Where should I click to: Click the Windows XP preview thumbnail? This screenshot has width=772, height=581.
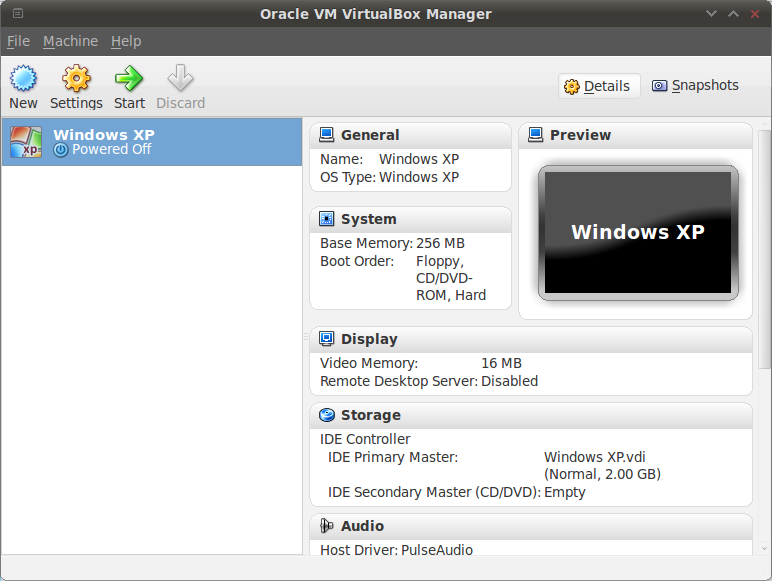[638, 232]
